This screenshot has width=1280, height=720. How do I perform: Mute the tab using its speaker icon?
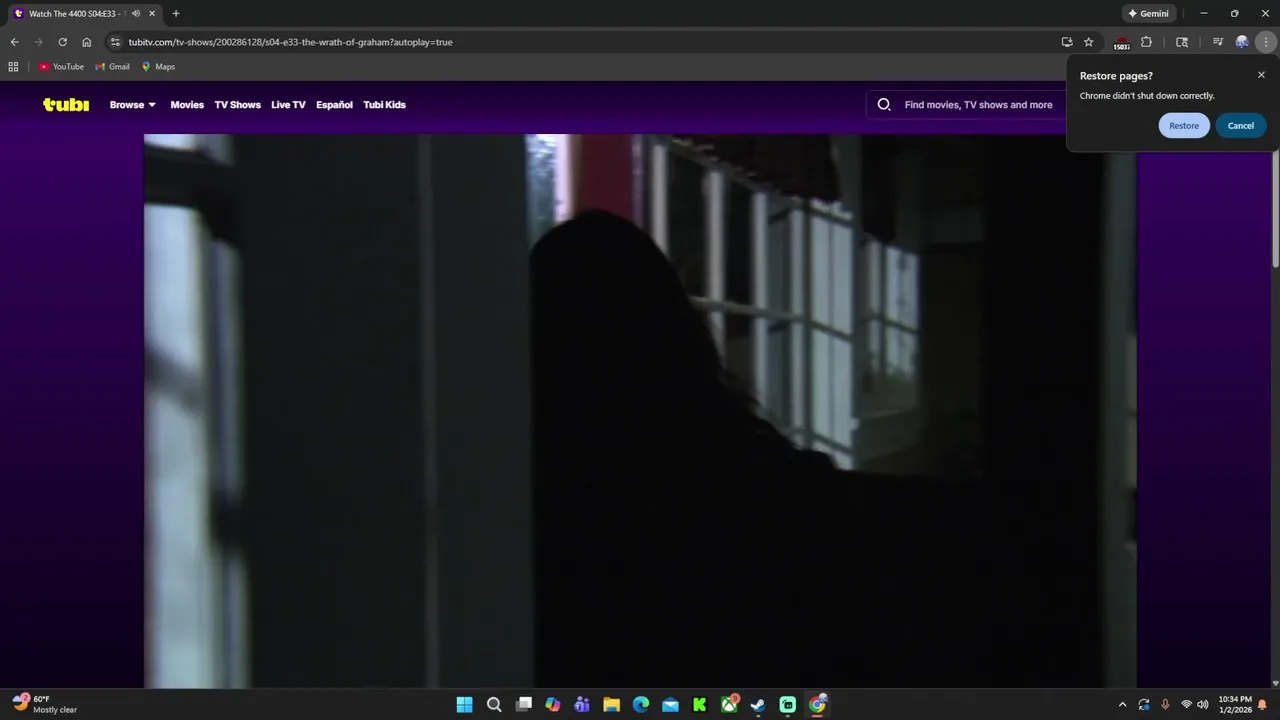[136, 13]
